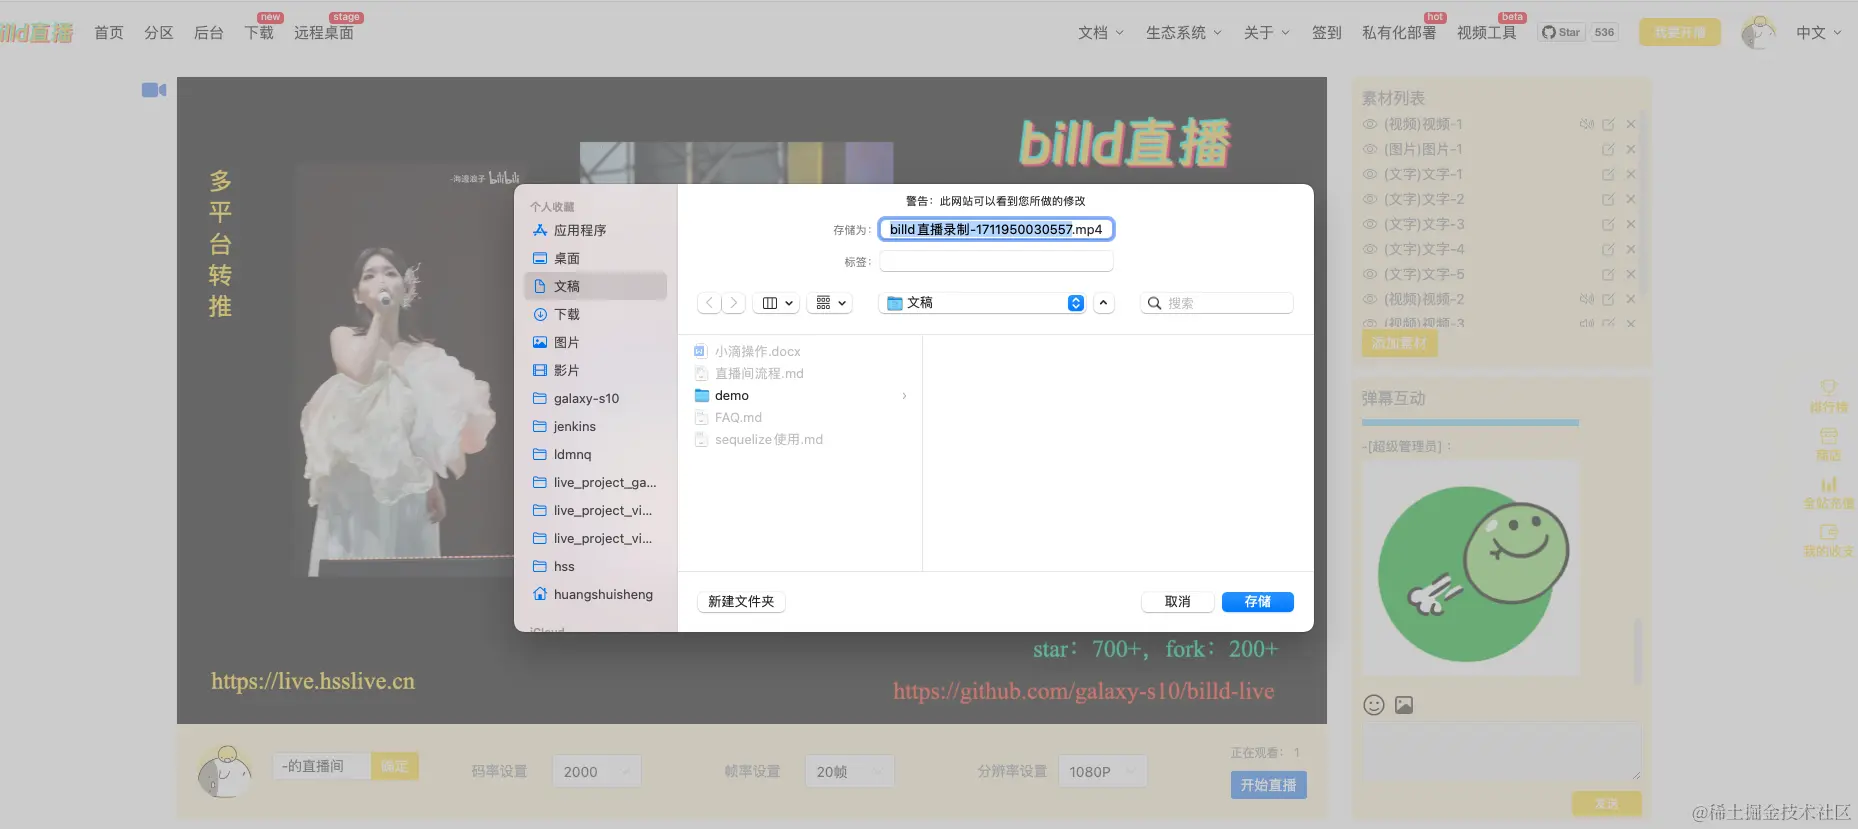Toggle visibility of (图片)图片-1 material
Image resolution: width=1858 pixels, height=829 pixels.
point(1370,149)
